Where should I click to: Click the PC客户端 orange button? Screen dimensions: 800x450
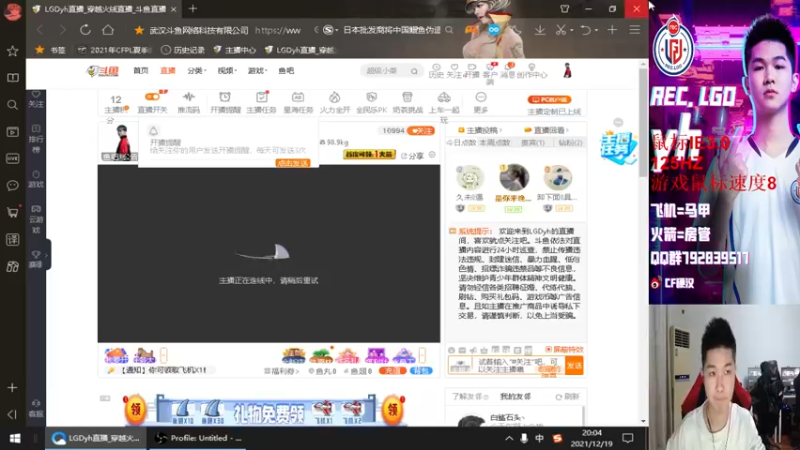pyautogui.click(x=549, y=99)
